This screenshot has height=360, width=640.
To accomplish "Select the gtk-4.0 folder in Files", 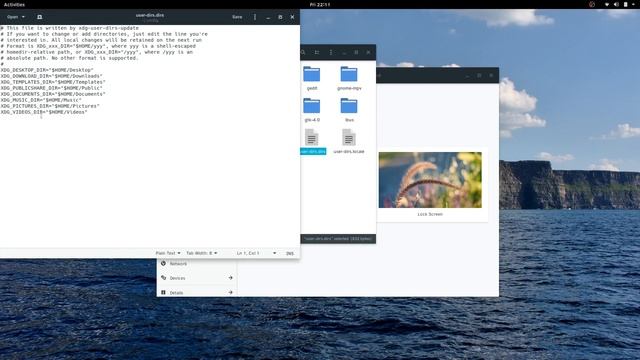I will pyautogui.click(x=312, y=109).
